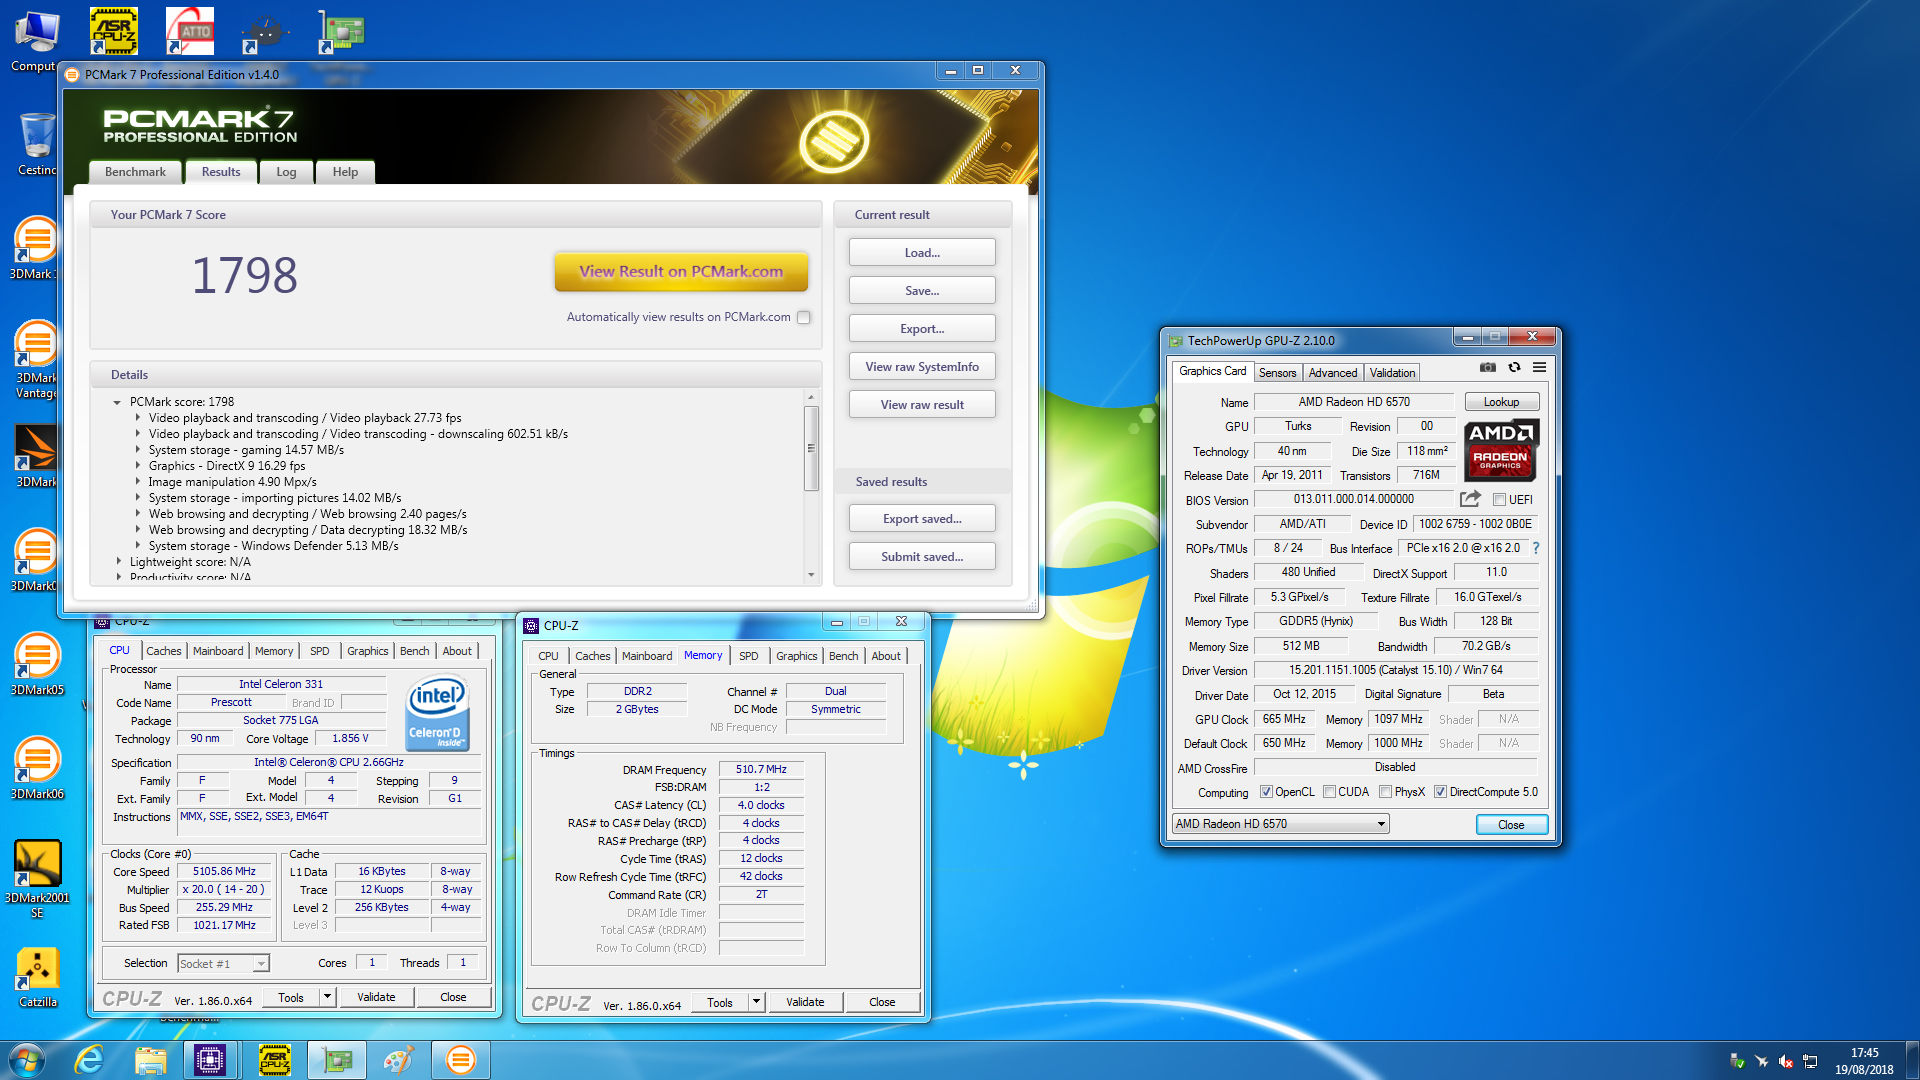Click the clock showing 17:45 in taskbar

[x=1864, y=1053]
